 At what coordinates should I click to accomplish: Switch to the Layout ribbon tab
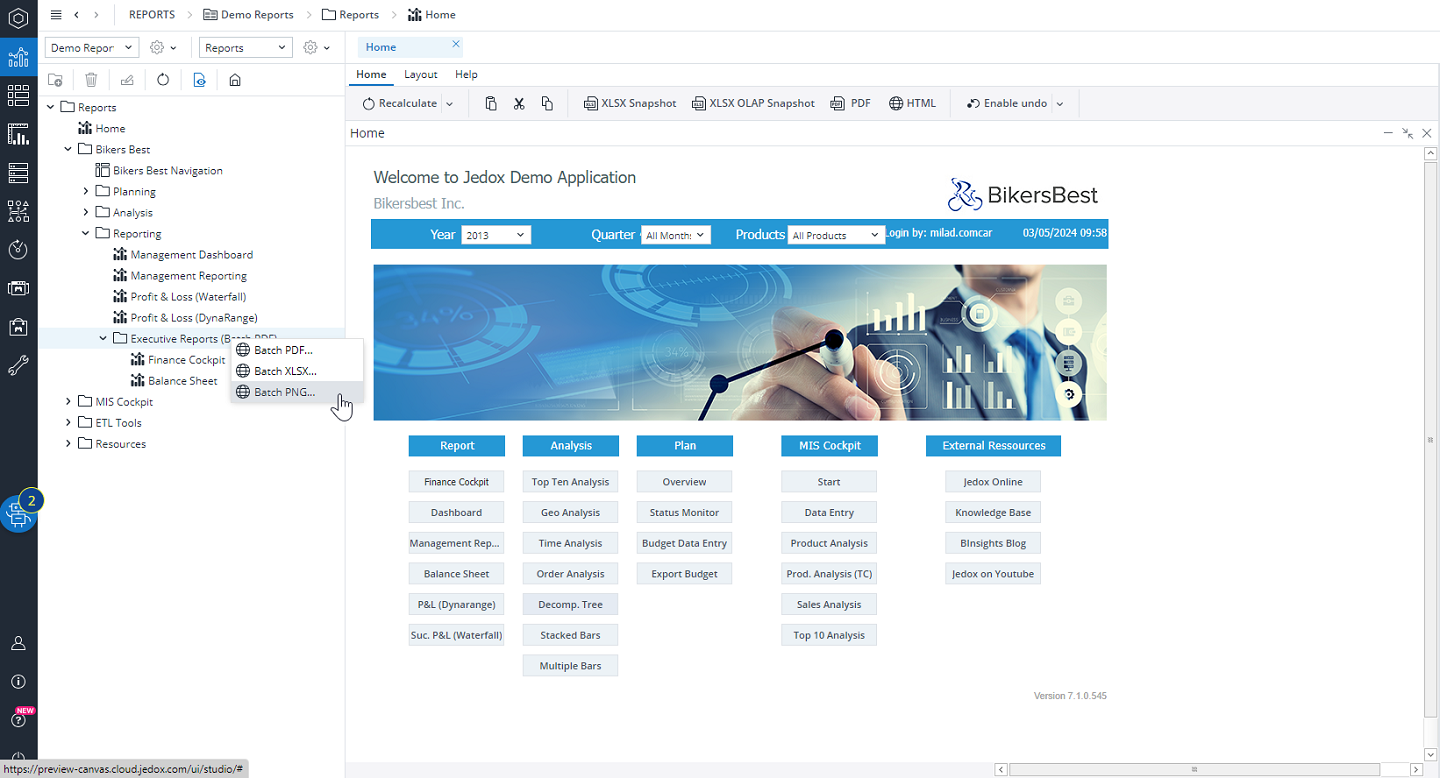[420, 74]
